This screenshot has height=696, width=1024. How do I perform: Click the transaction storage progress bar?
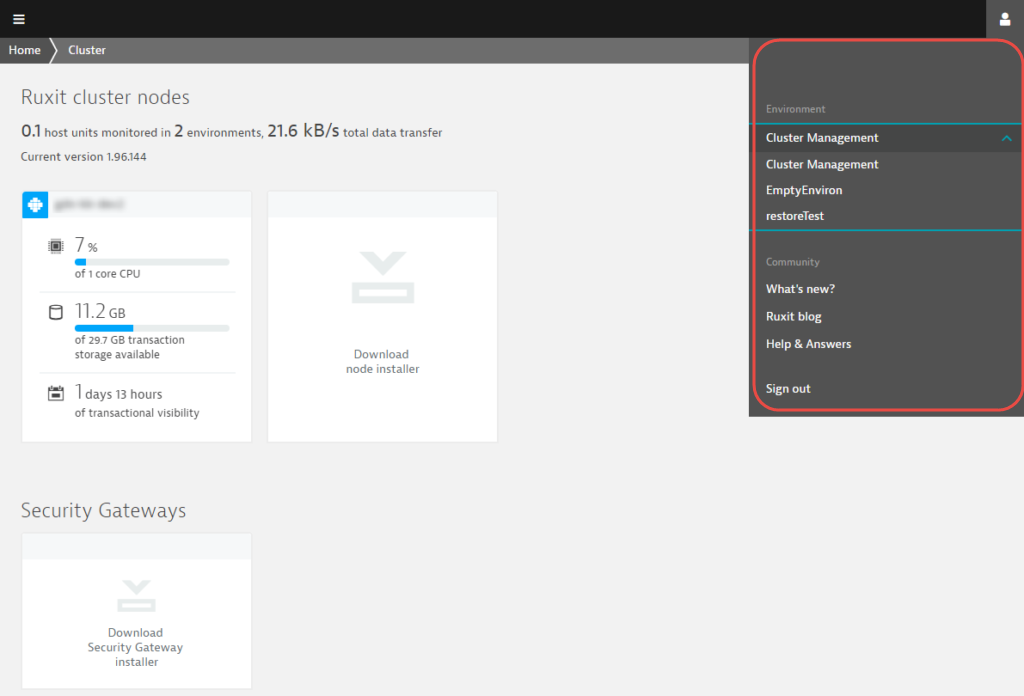point(152,328)
